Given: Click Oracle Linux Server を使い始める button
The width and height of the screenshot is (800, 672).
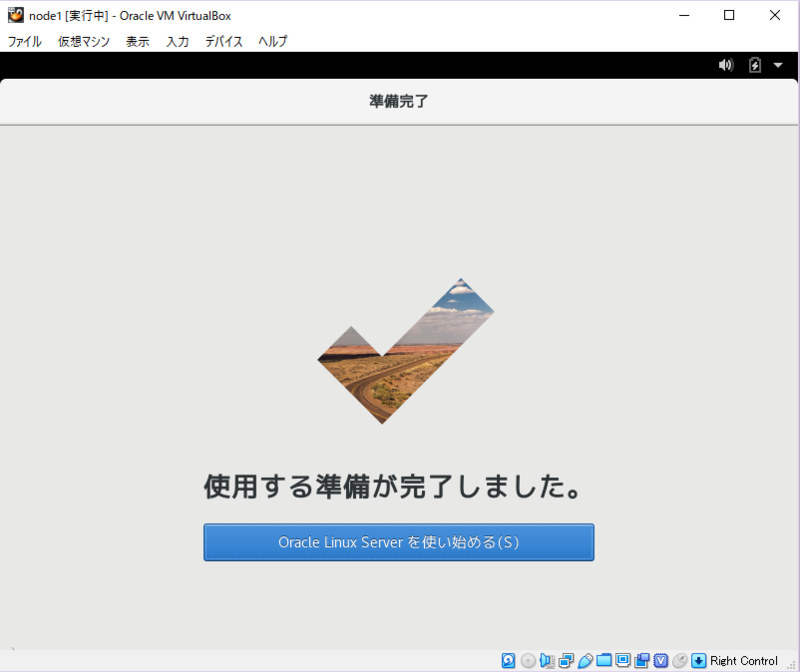Looking at the screenshot, I should [398, 542].
